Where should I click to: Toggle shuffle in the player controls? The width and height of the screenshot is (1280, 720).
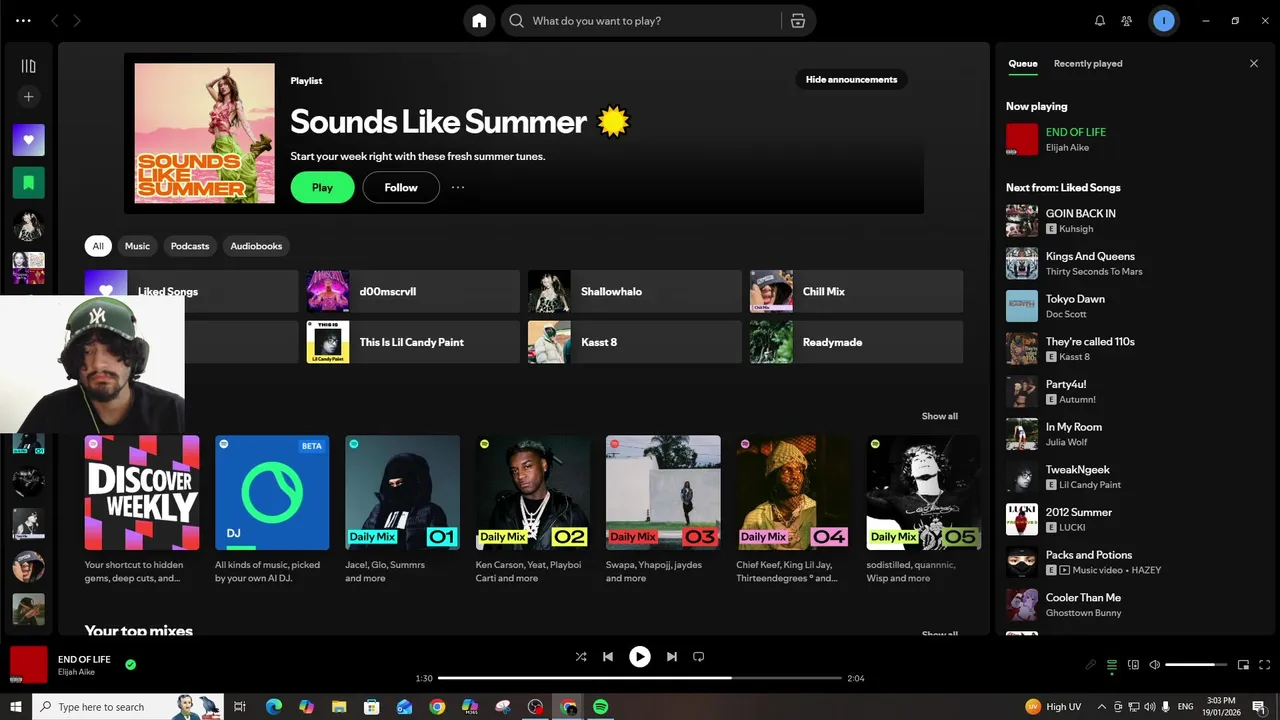(x=581, y=657)
